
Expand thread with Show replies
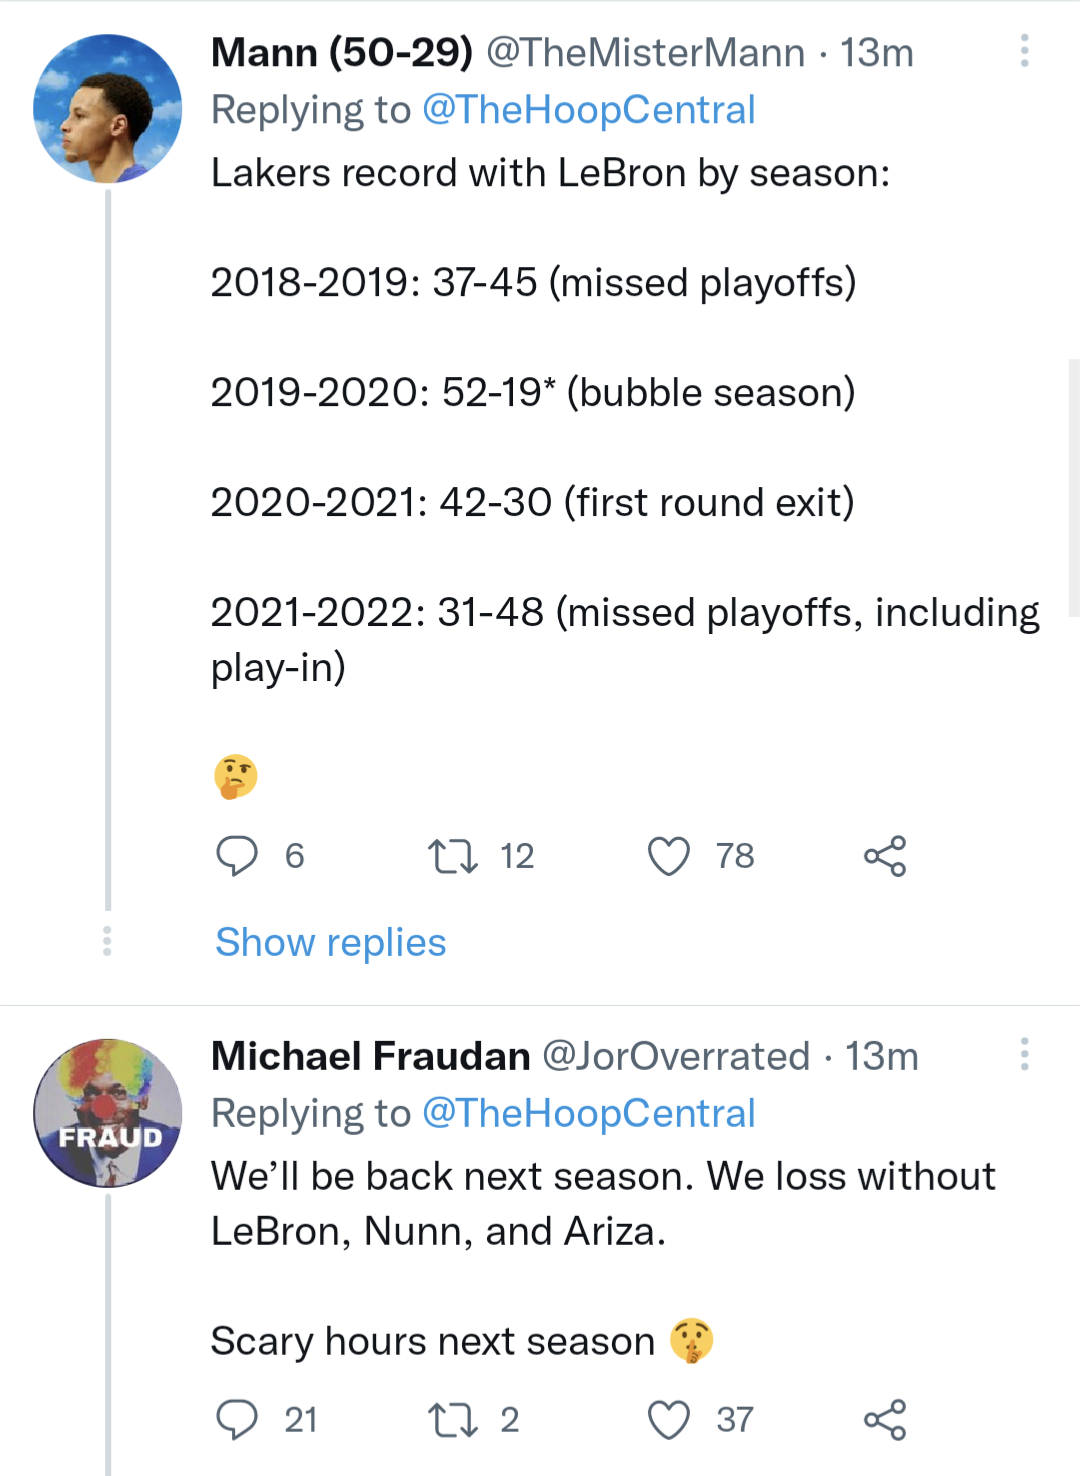(x=331, y=942)
